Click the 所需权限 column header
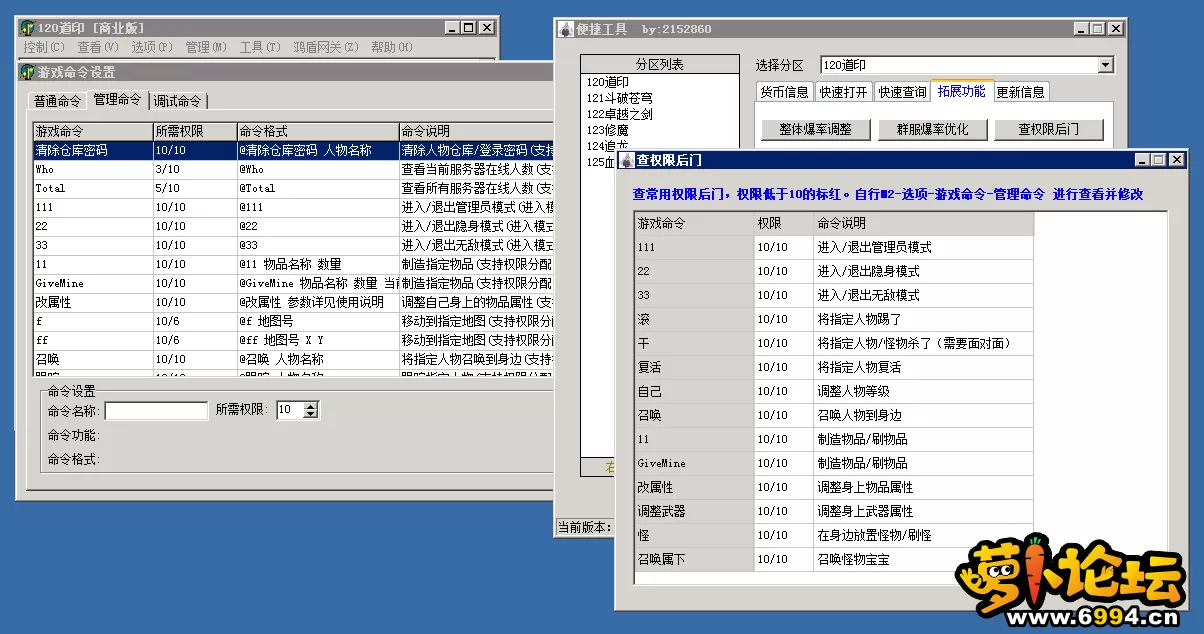 click(194, 131)
